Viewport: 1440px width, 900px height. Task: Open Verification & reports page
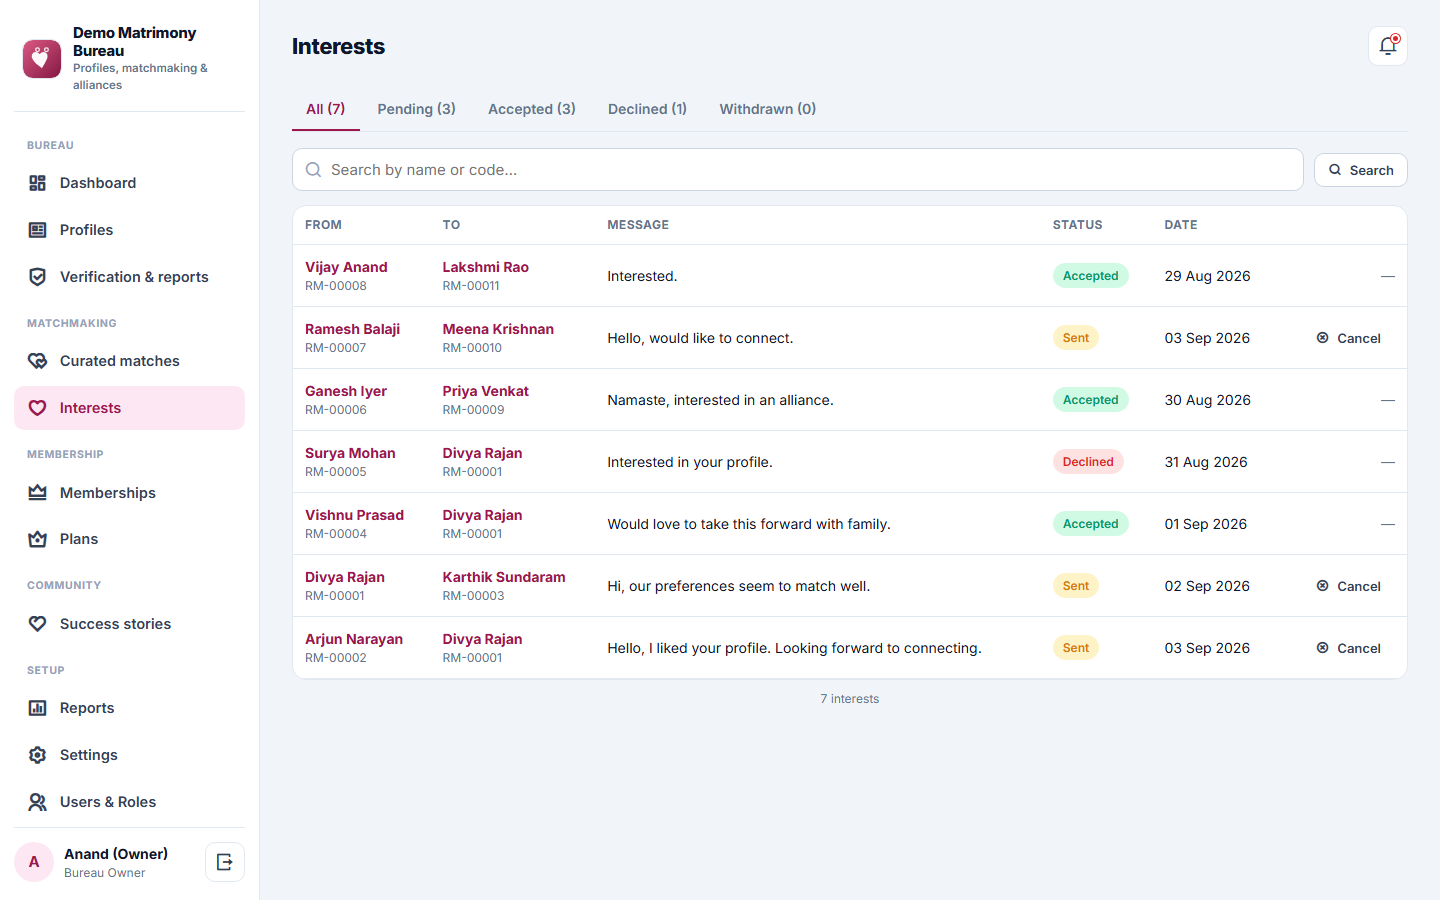tap(129, 277)
